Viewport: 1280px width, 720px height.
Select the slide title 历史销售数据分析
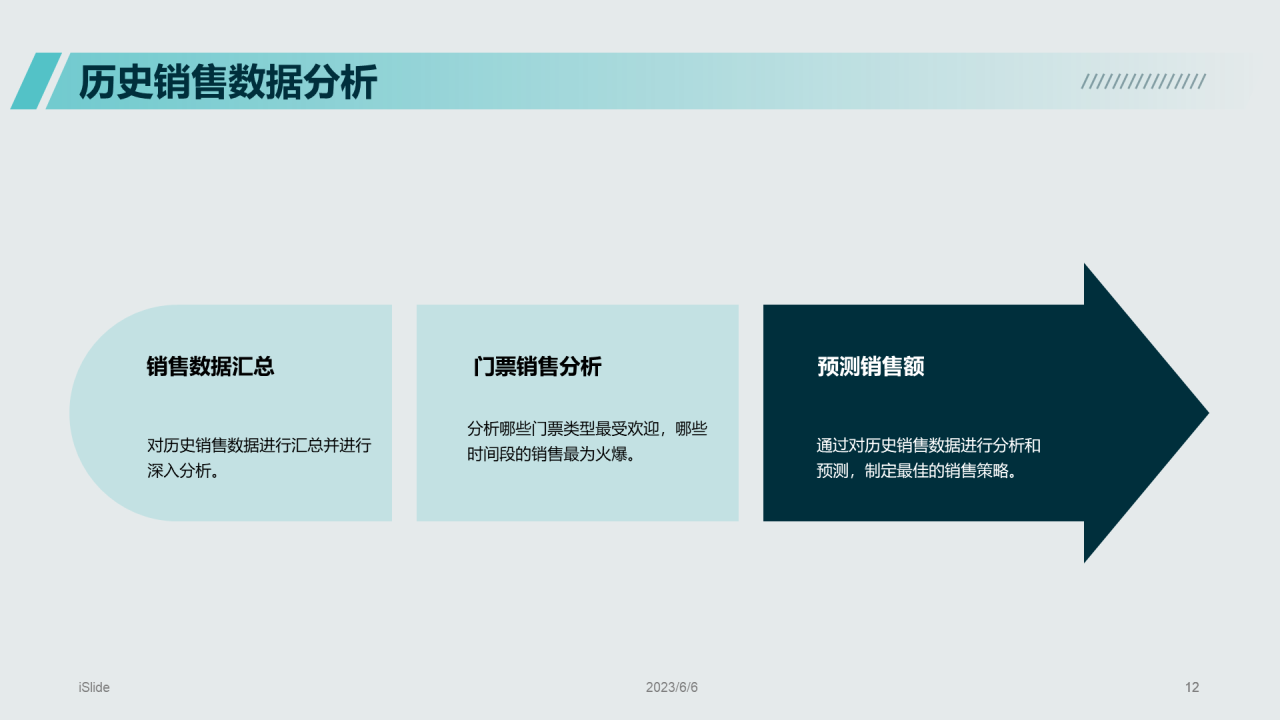point(228,82)
